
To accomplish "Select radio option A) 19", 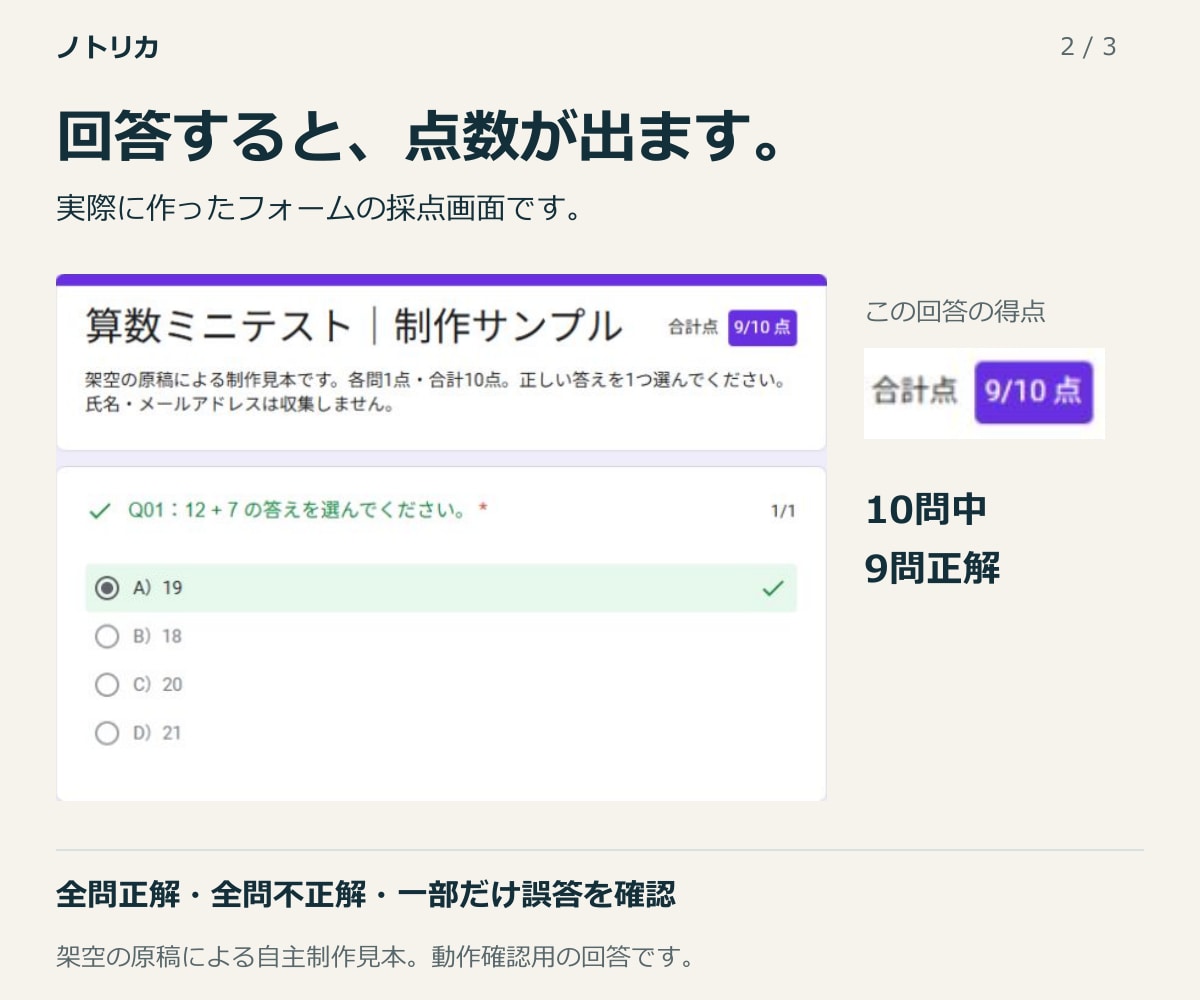I will 107,588.
